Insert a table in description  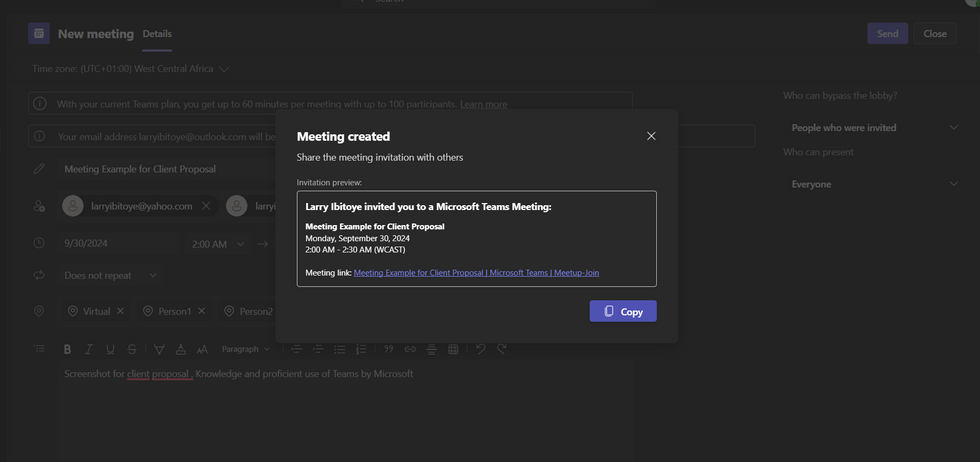[x=453, y=349]
